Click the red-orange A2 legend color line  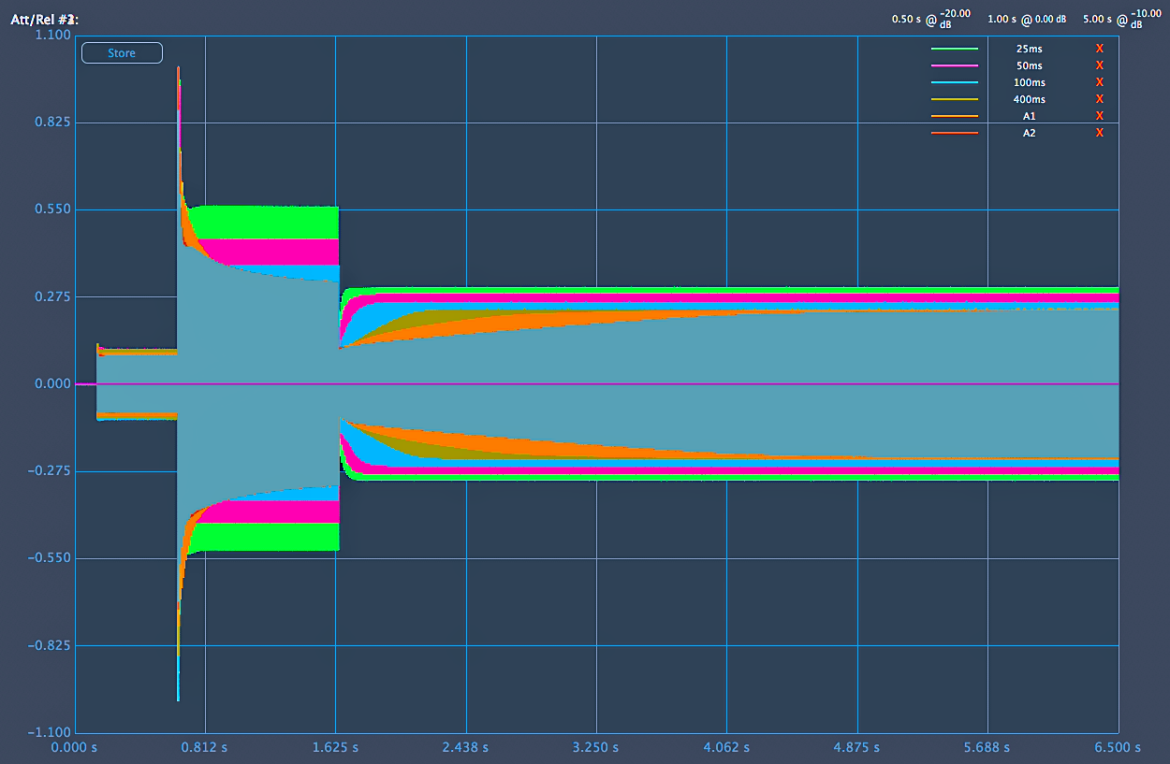[954, 133]
